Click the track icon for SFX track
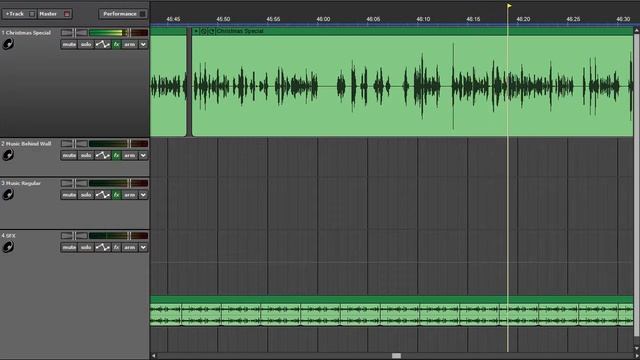 (8, 247)
